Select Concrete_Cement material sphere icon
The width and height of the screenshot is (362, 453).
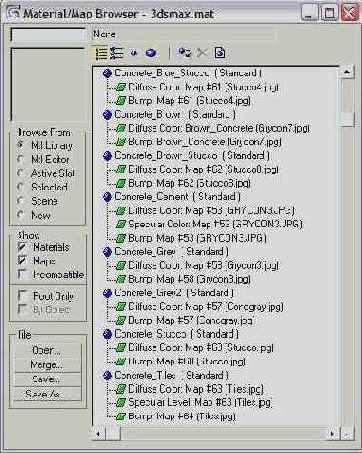(107, 197)
